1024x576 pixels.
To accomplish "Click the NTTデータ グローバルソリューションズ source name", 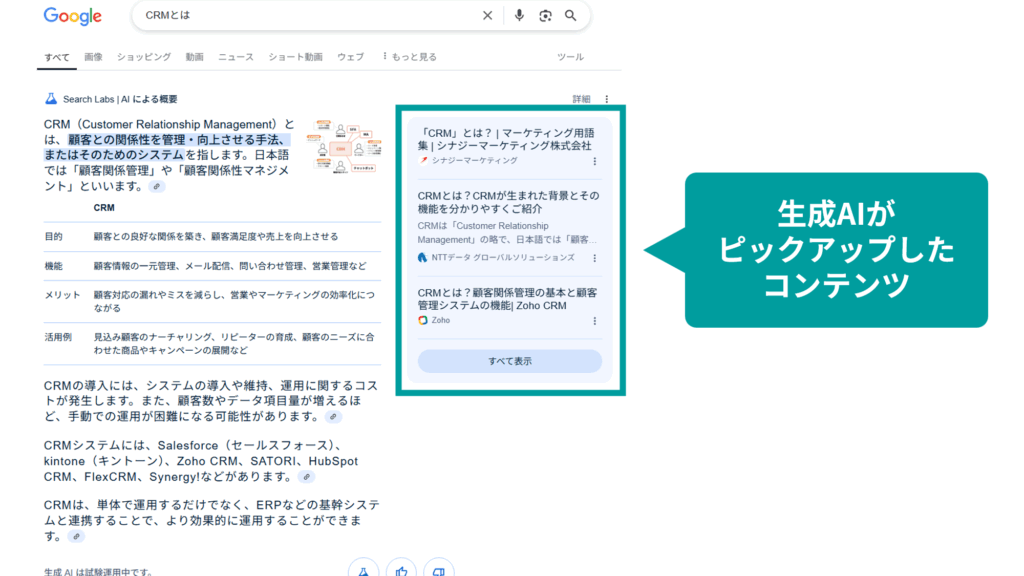I will 503,258.
